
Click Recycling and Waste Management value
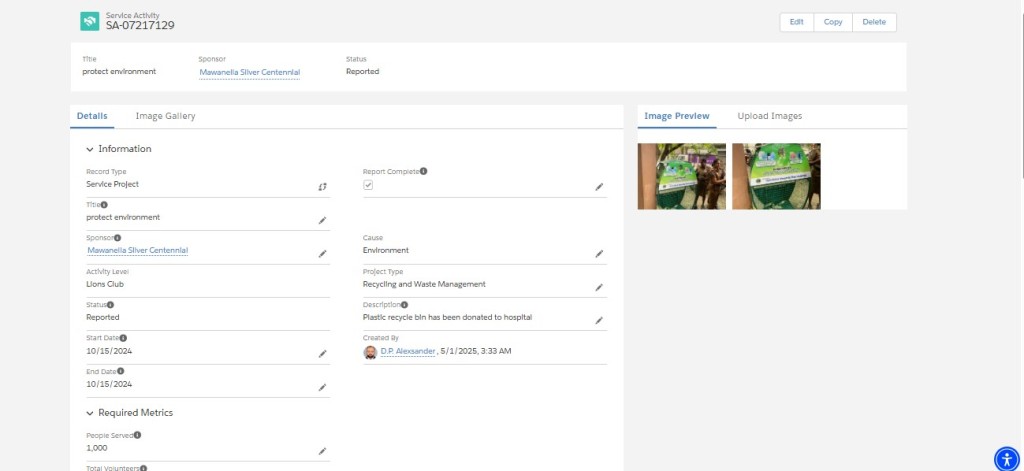click(x=424, y=284)
